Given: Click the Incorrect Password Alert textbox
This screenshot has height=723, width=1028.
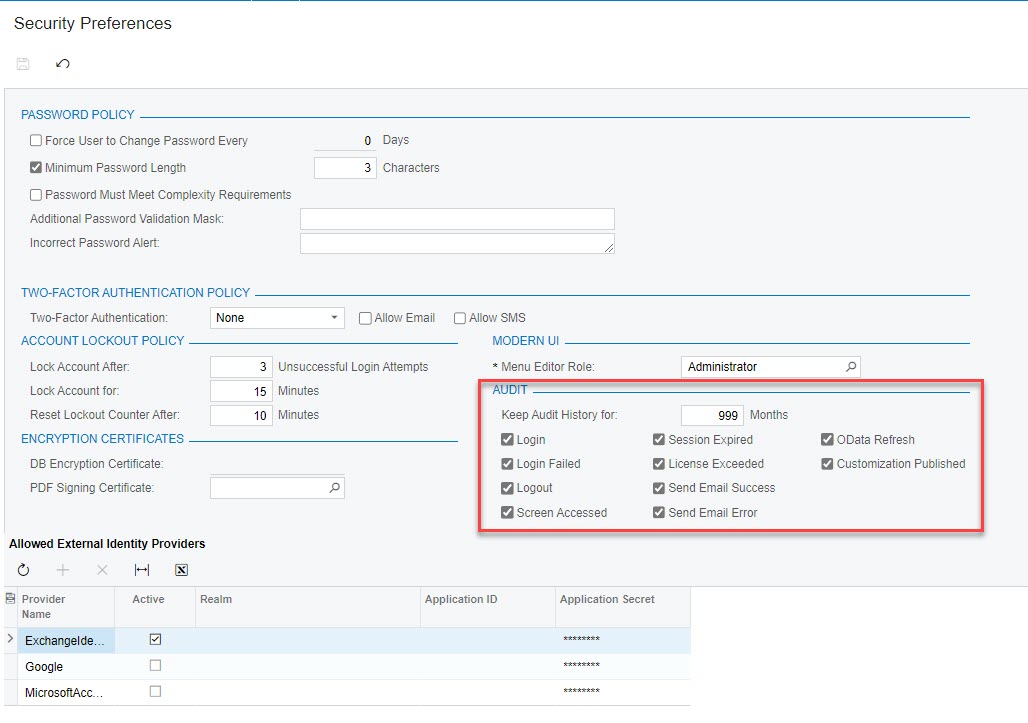Looking at the screenshot, I should coord(457,243).
